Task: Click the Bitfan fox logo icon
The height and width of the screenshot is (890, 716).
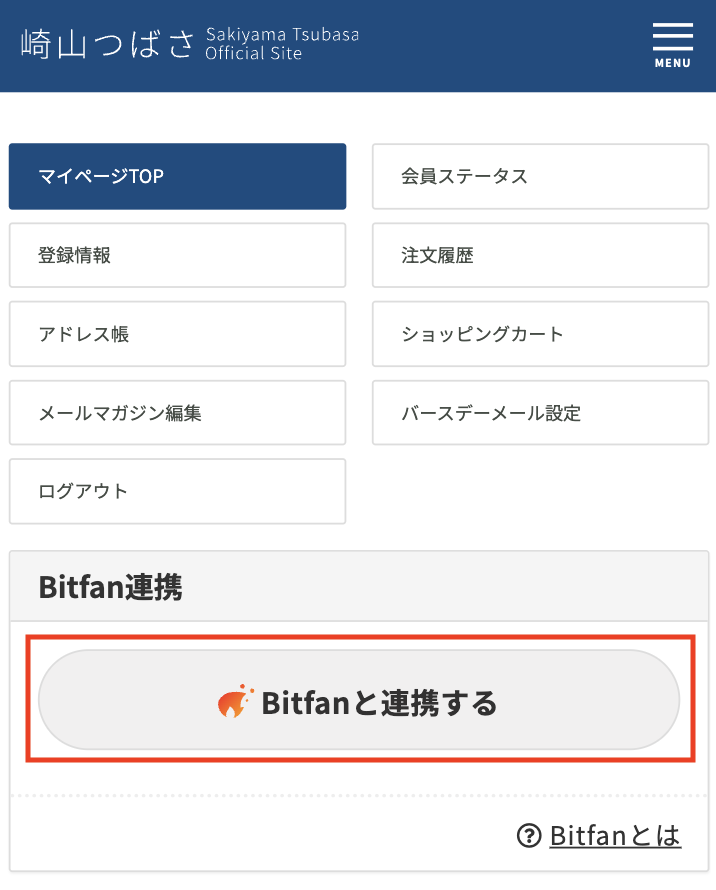Action: coord(237,702)
